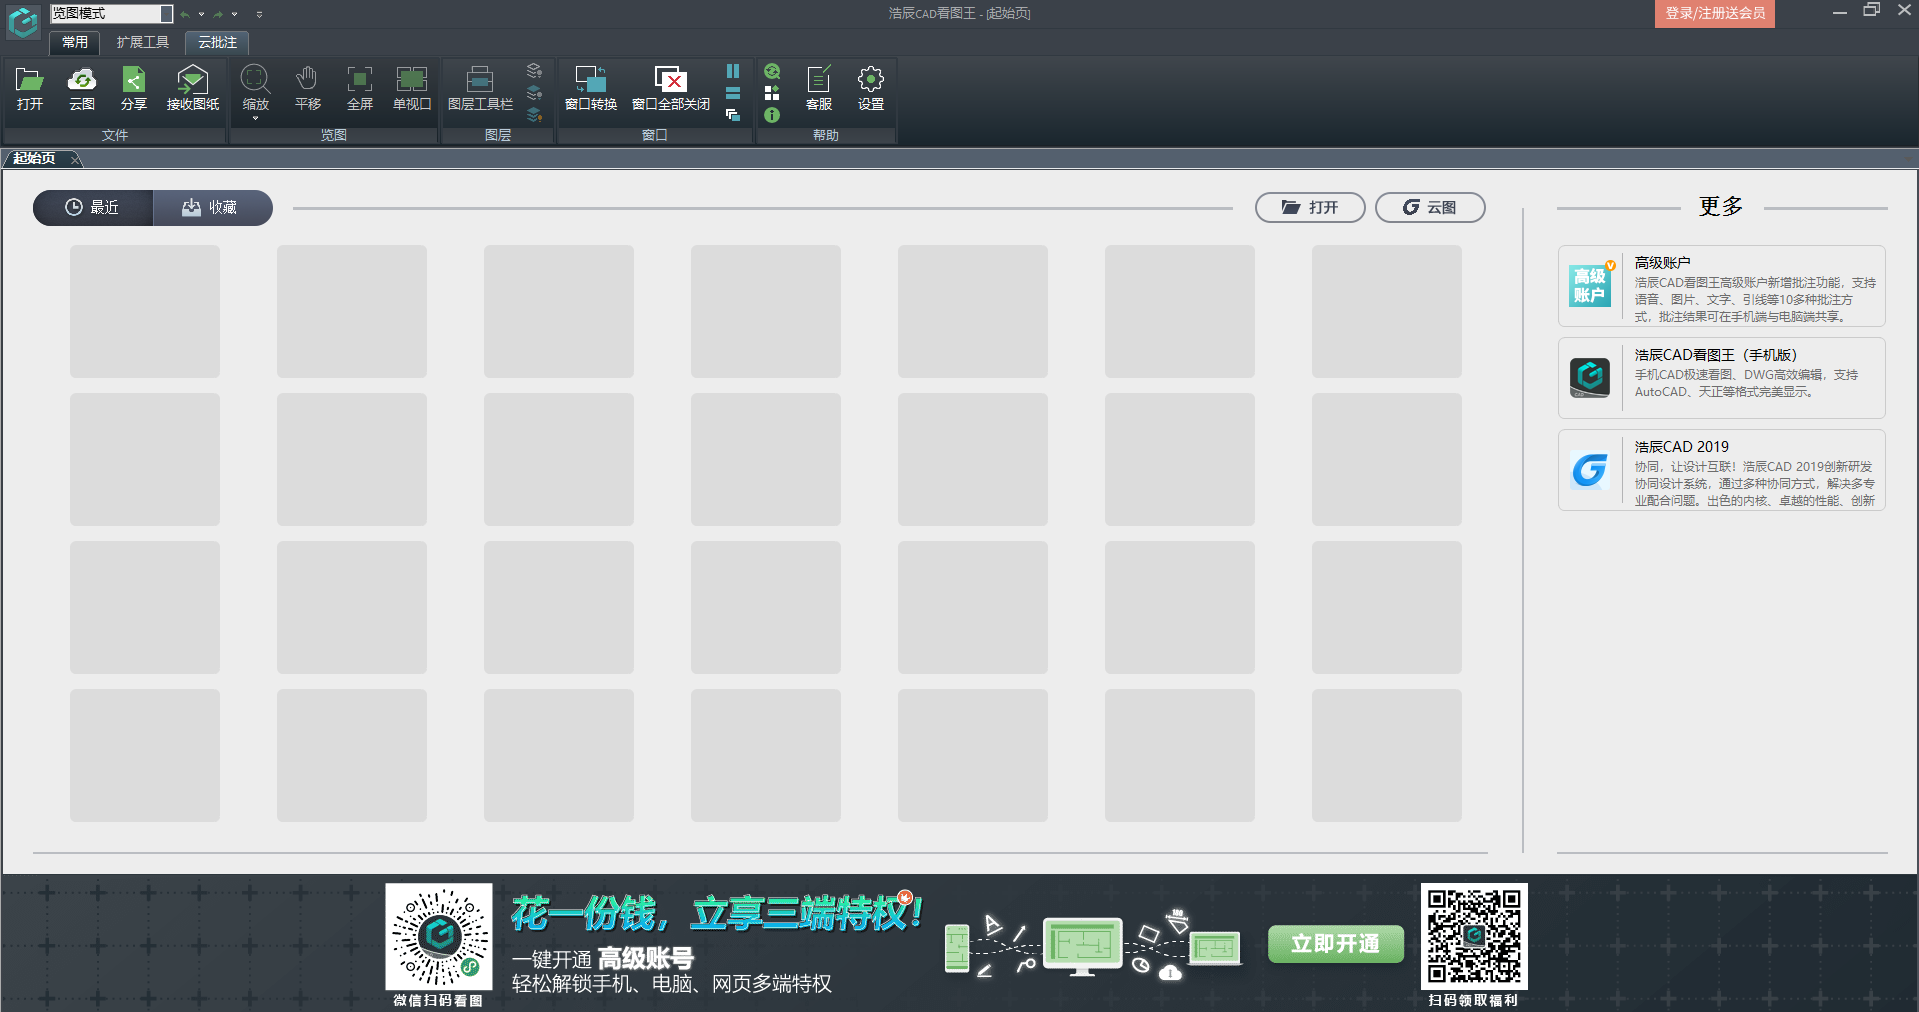Image resolution: width=1919 pixels, height=1012 pixels.
Task: Expand the undo history dropdown arrow
Action: click(x=201, y=14)
